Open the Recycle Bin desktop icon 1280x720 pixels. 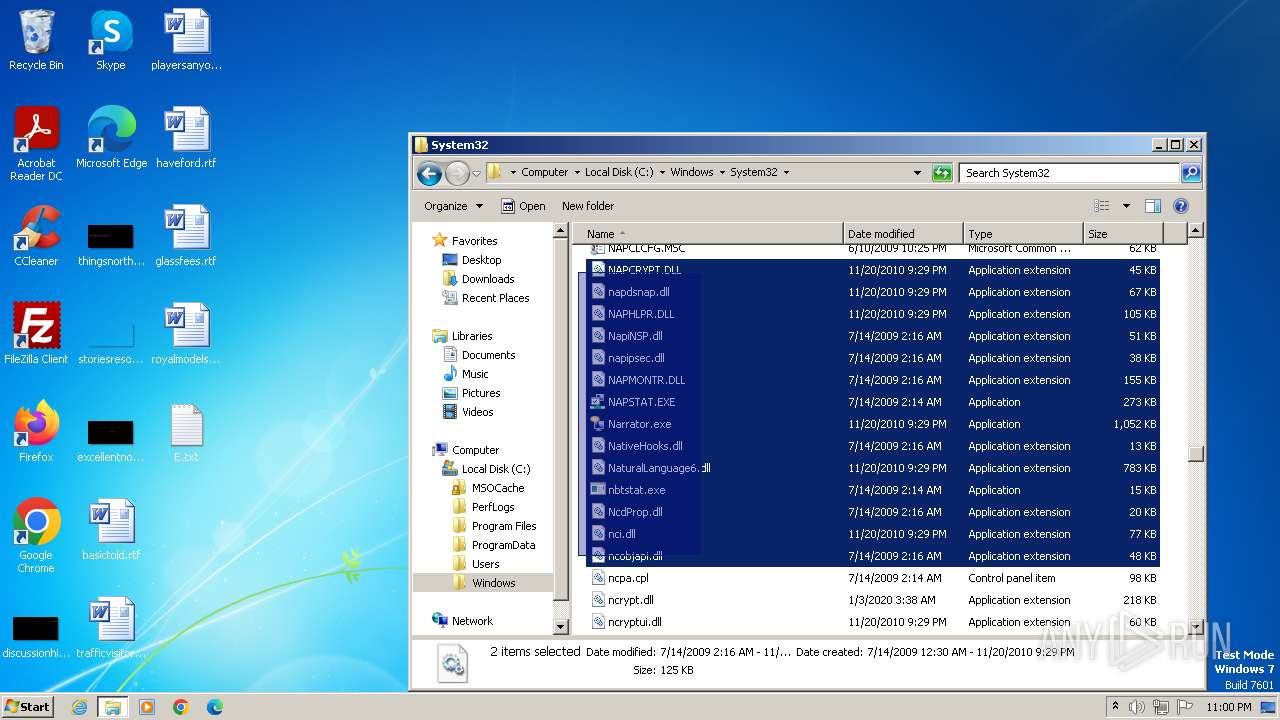point(36,40)
